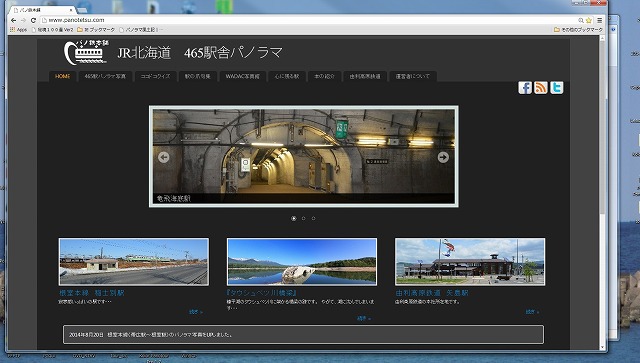
Task: Bookmark this page with star icon
Action: [x=589, y=20]
